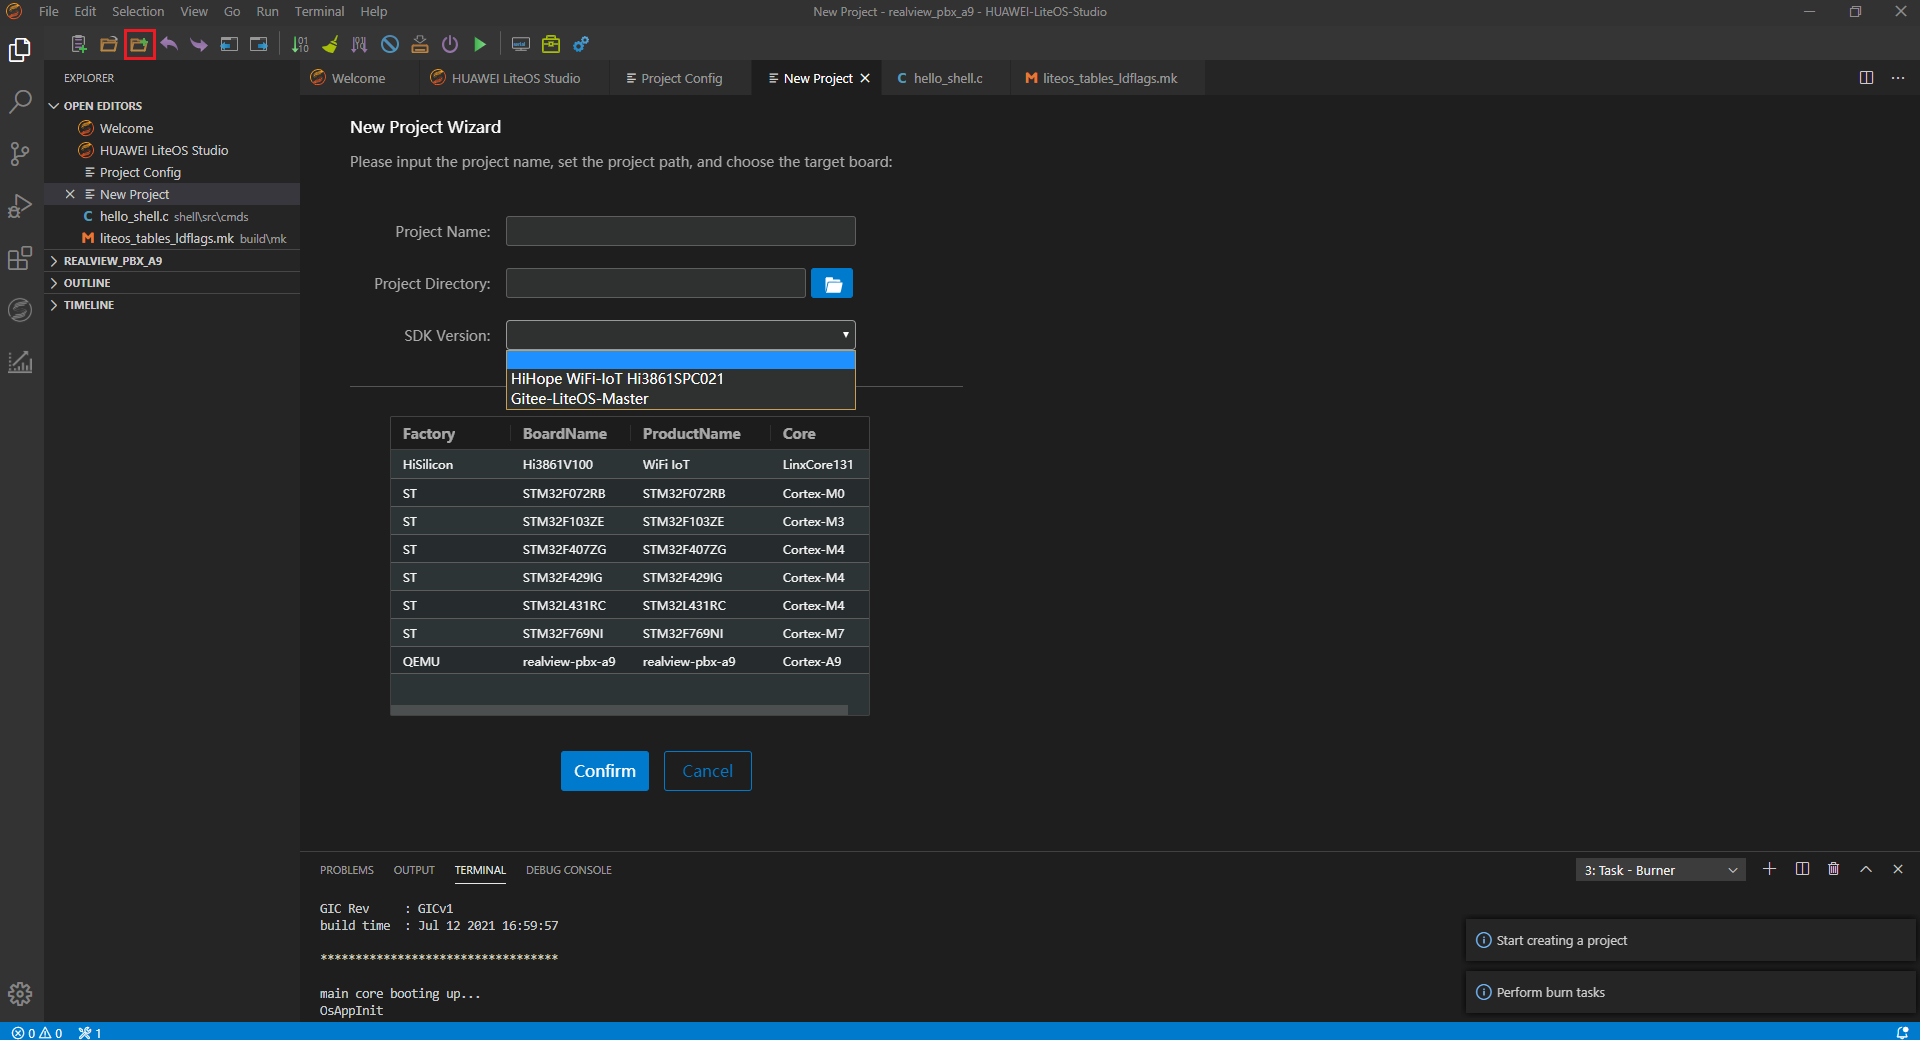Click the Open Project folder icon
This screenshot has height=1040, width=1920.
109,44
